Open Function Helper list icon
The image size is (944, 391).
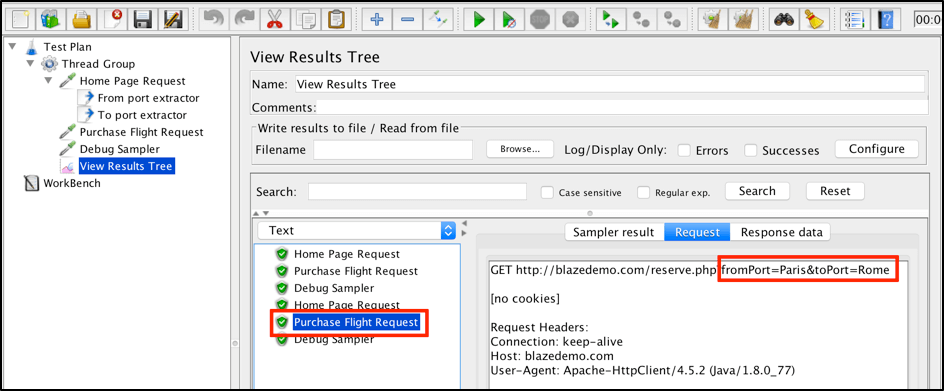pyautogui.click(x=855, y=19)
